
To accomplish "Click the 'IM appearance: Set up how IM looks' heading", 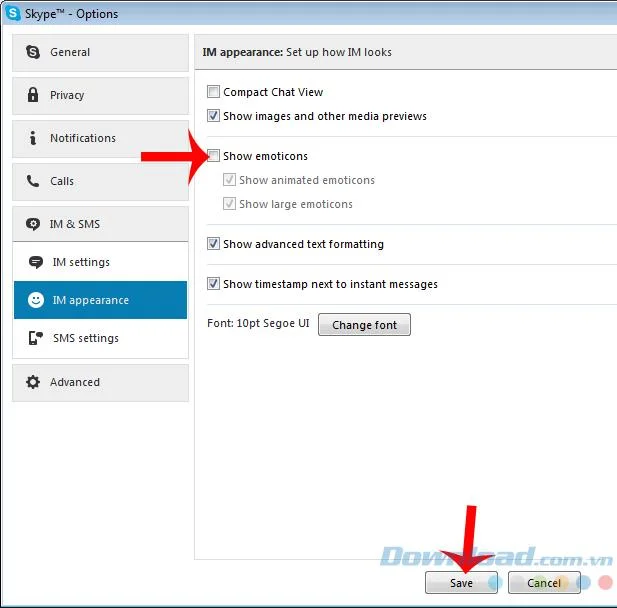I will (x=297, y=52).
